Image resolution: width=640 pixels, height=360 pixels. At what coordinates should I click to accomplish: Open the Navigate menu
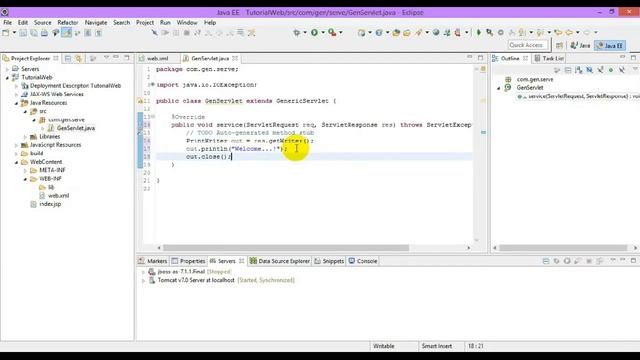[96, 22]
